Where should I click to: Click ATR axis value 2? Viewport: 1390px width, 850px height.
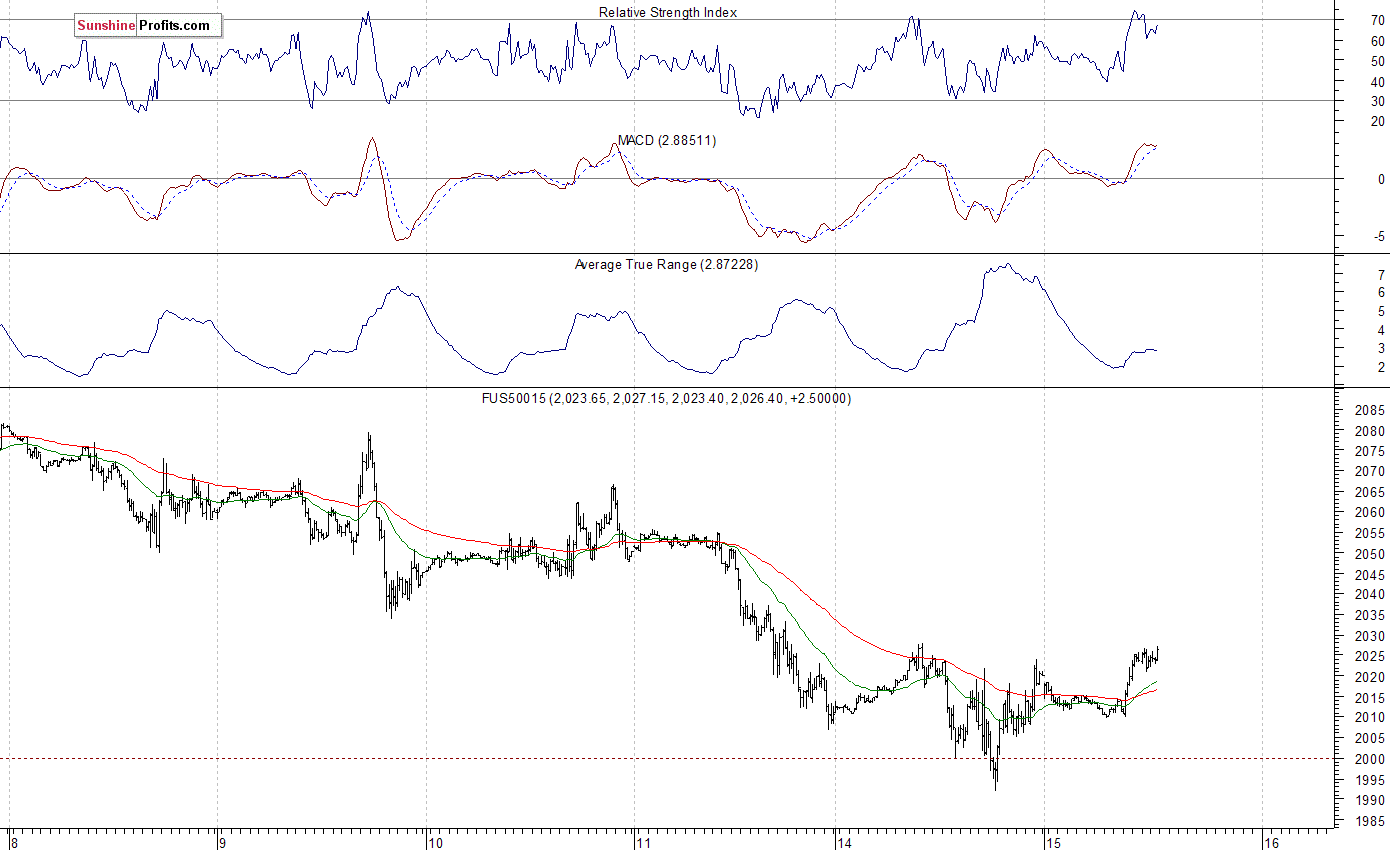point(1381,368)
